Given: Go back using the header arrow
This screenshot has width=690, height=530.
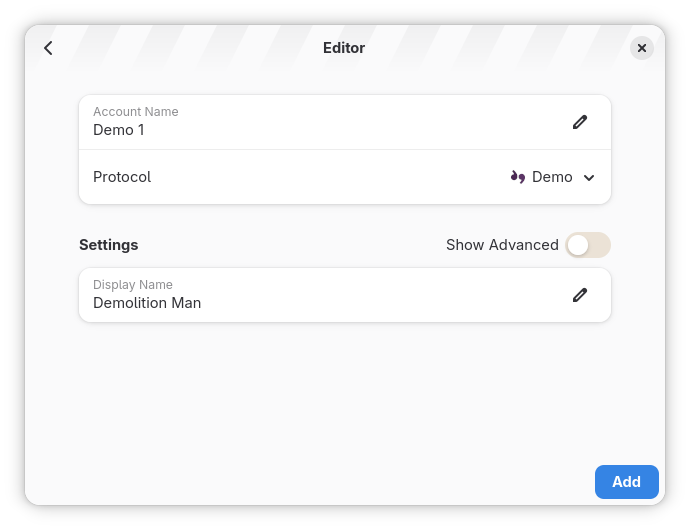Looking at the screenshot, I should click(48, 48).
